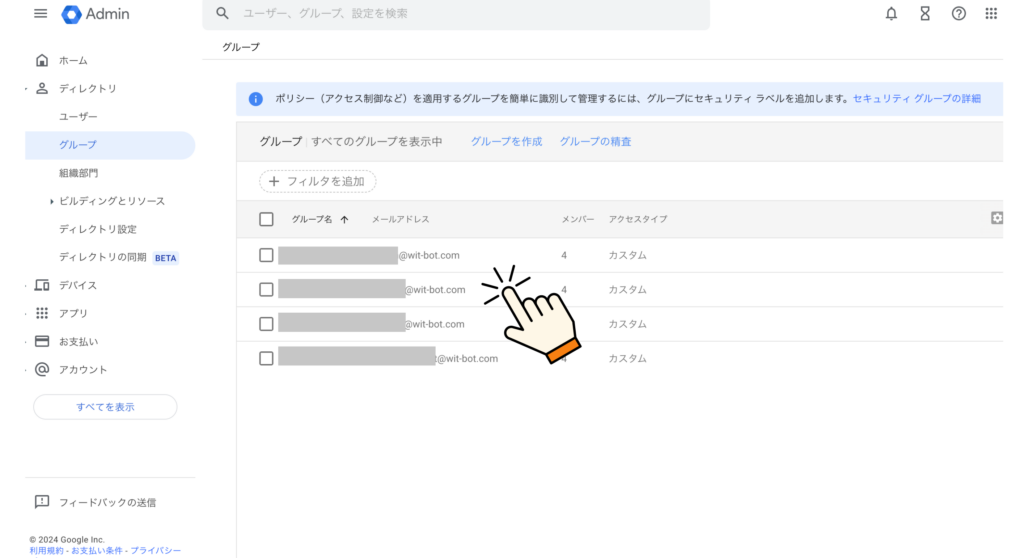The height and width of the screenshot is (558, 1024).
Task: Click the table column settings gear
Action: coord(996,218)
